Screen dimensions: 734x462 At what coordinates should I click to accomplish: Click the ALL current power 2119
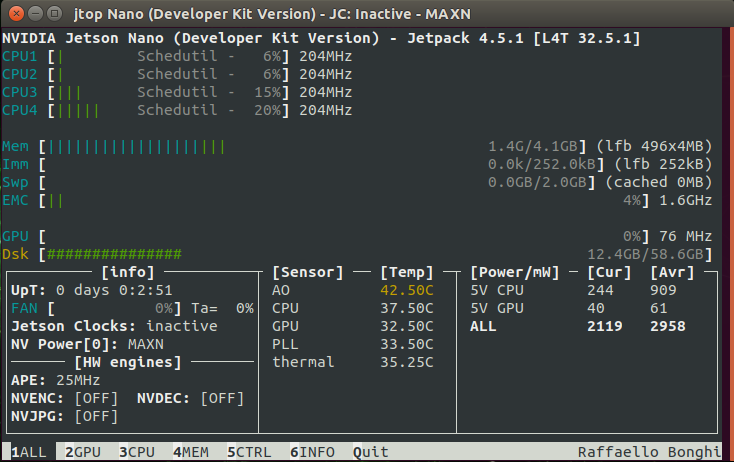pyautogui.click(x=605, y=326)
